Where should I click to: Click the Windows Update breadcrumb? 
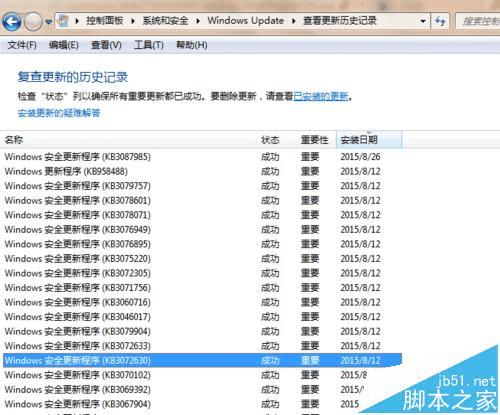246,21
